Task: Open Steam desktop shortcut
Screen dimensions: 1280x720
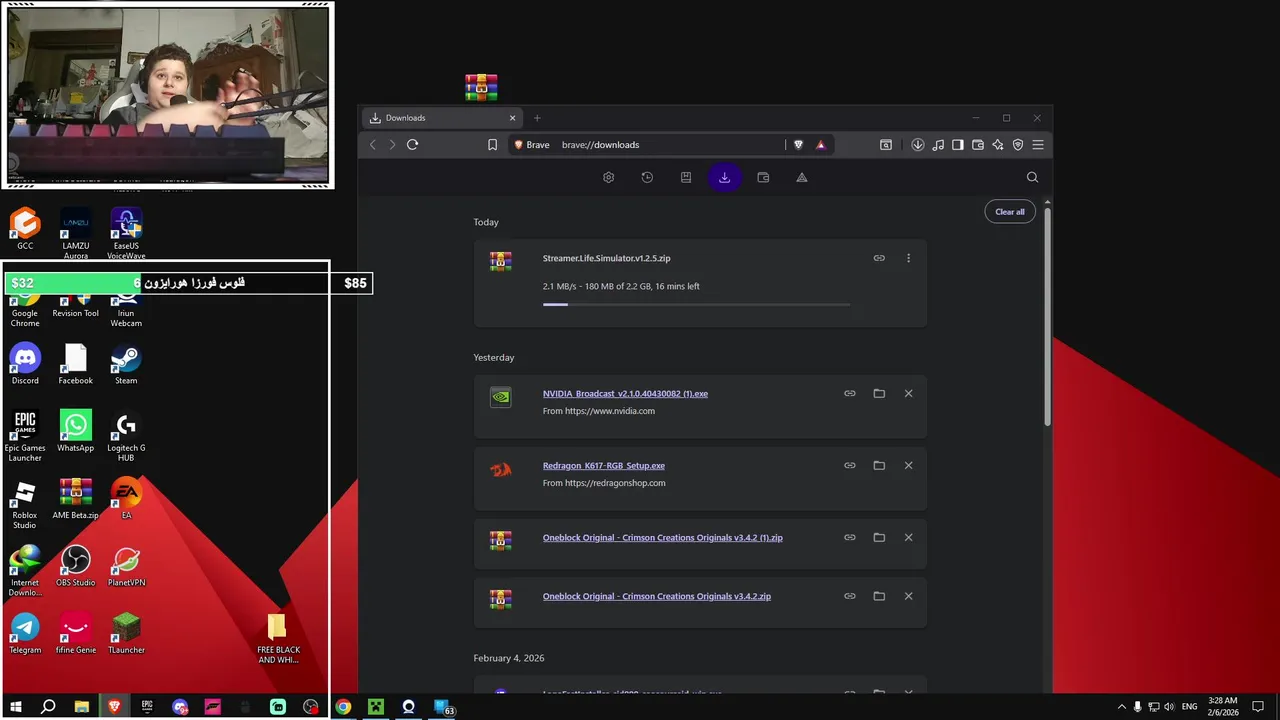Action: (x=126, y=364)
